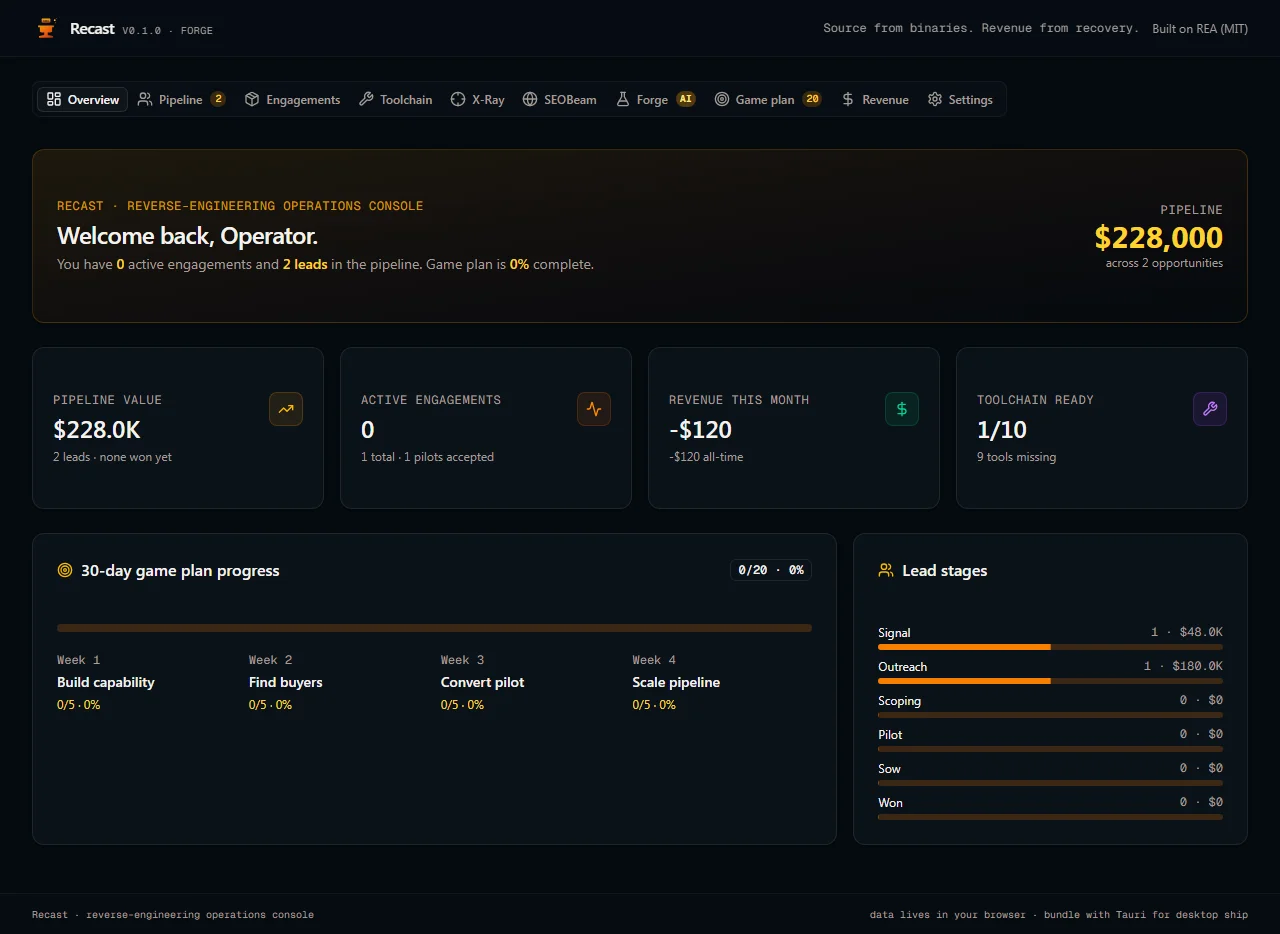
Task: Click the Scoping lead stage row
Action: pos(1050,706)
